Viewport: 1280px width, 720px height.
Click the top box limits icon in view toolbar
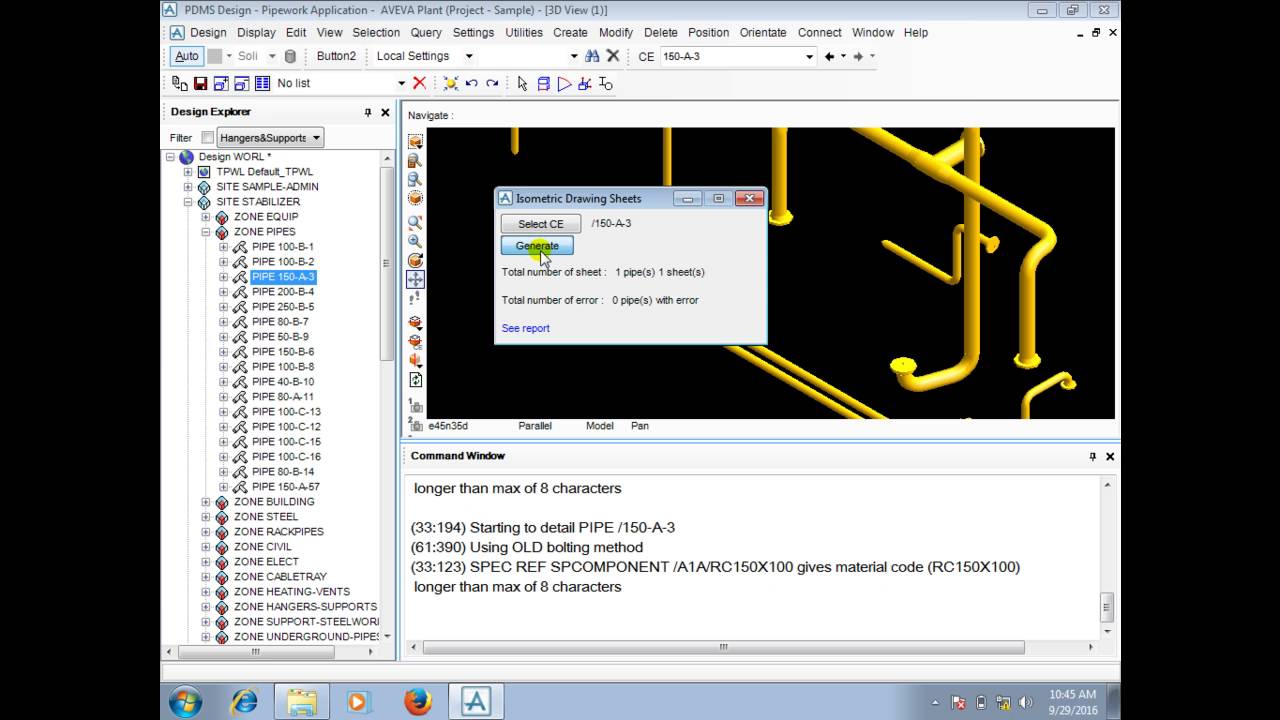(415, 142)
